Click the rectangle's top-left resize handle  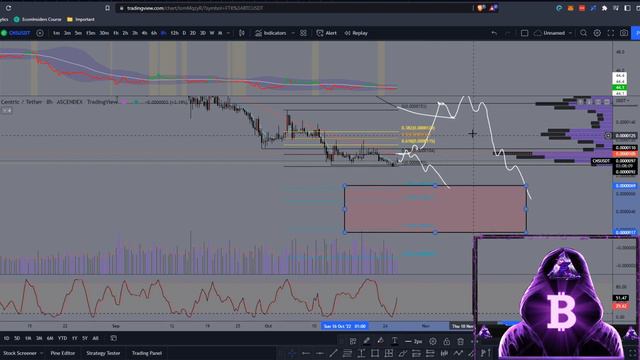point(345,186)
